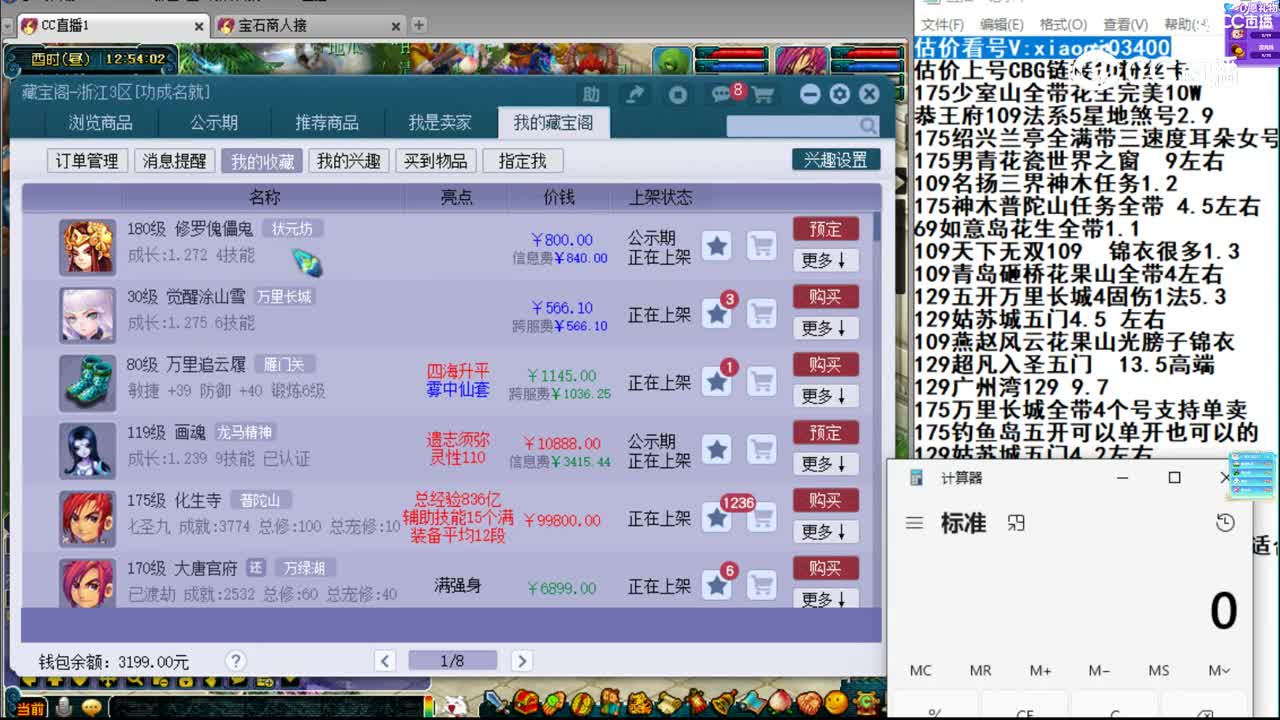Click 购买 for 化生寺 character
Viewport: 1280px width, 720px height.
click(x=826, y=500)
